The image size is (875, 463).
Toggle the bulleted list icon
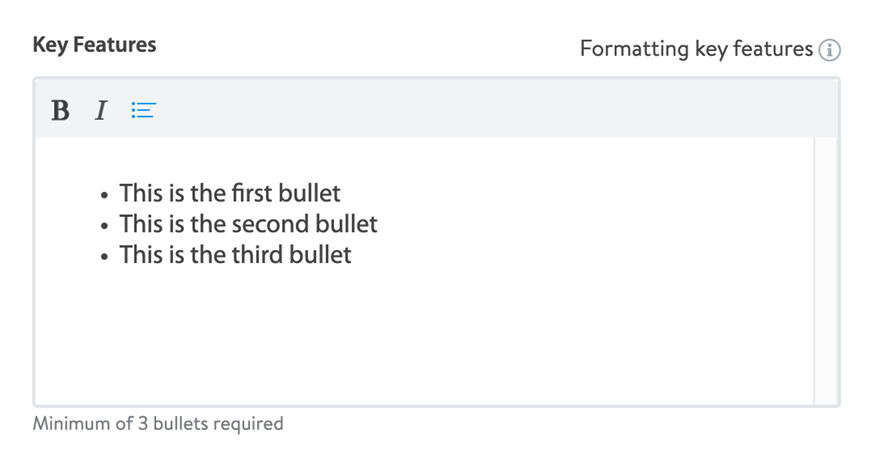click(144, 110)
